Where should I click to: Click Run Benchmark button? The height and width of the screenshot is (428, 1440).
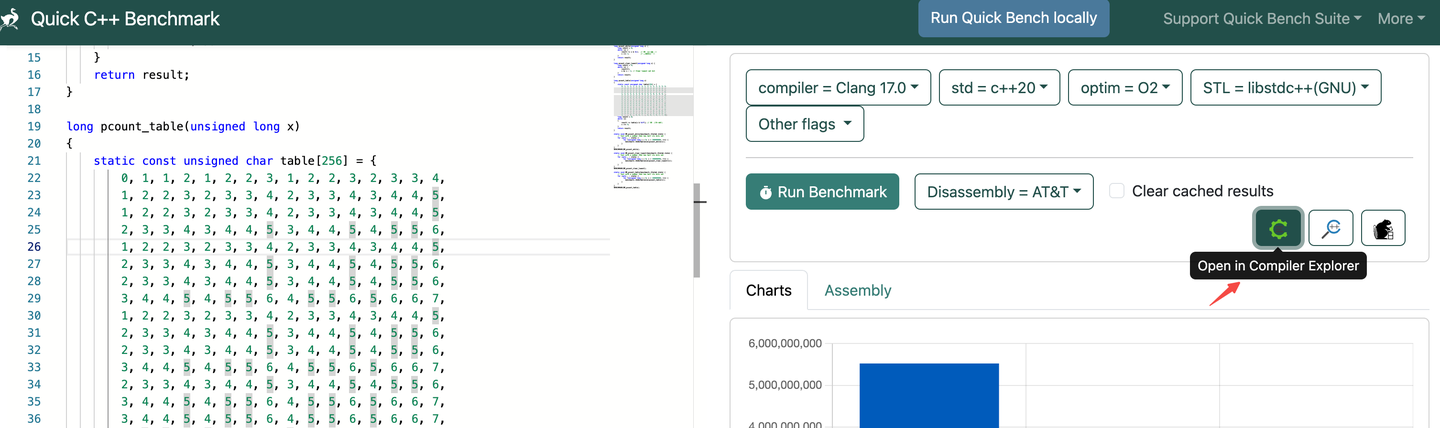[x=823, y=192]
